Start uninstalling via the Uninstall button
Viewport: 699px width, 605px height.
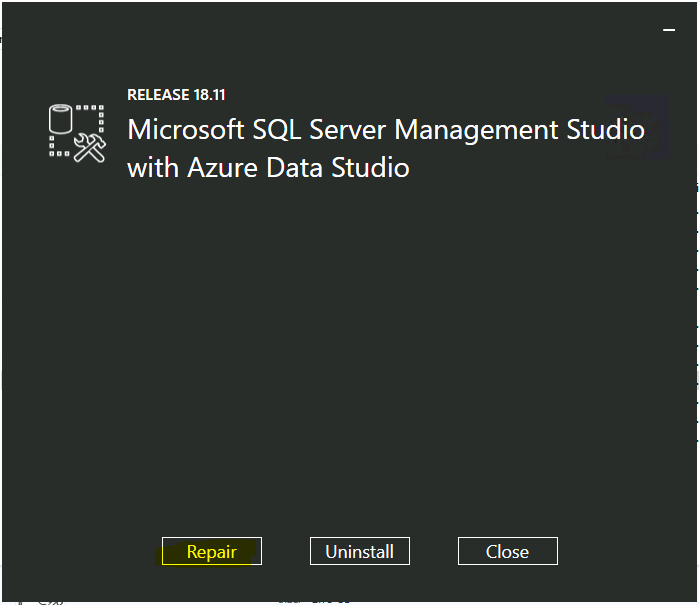[x=360, y=551]
